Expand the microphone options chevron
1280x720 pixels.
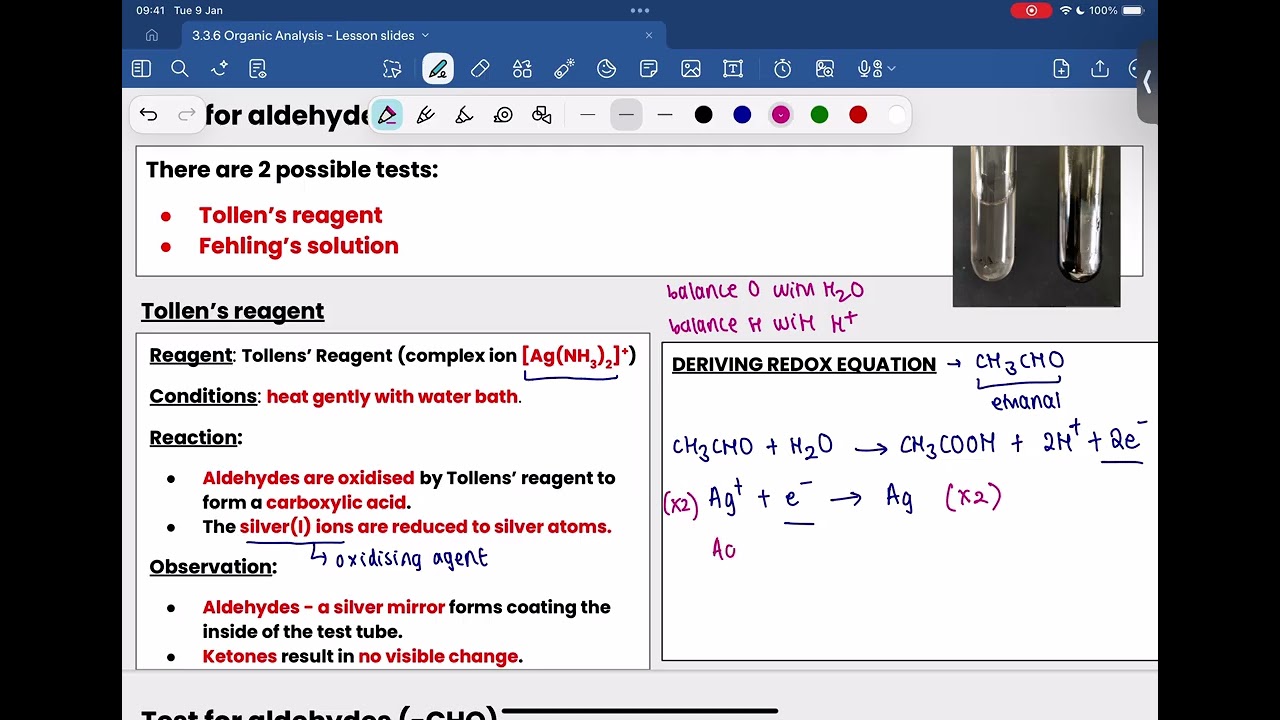pos(890,69)
